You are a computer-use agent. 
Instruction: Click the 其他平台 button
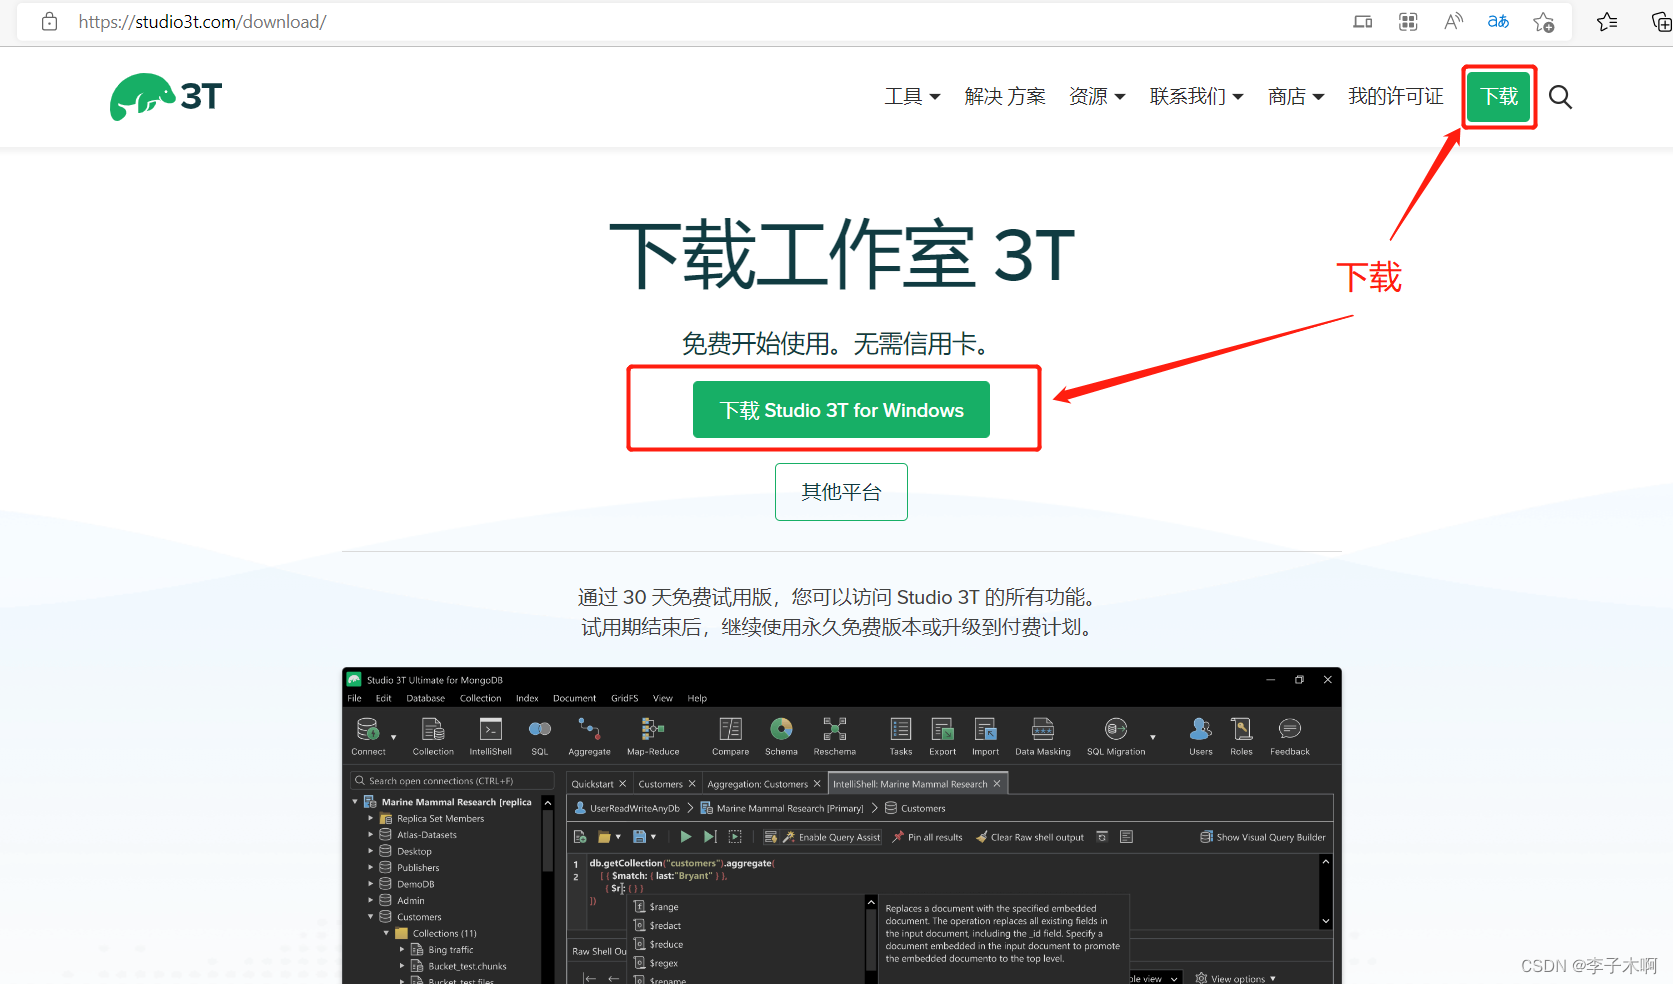click(x=841, y=492)
